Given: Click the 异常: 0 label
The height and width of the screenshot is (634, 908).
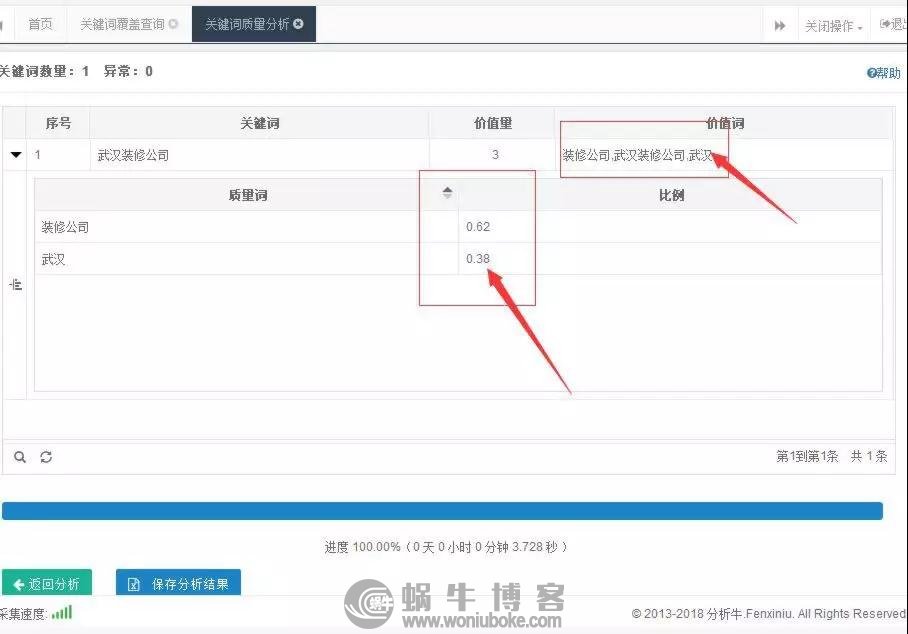Looking at the screenshot, I should click(x=128, y=71).
